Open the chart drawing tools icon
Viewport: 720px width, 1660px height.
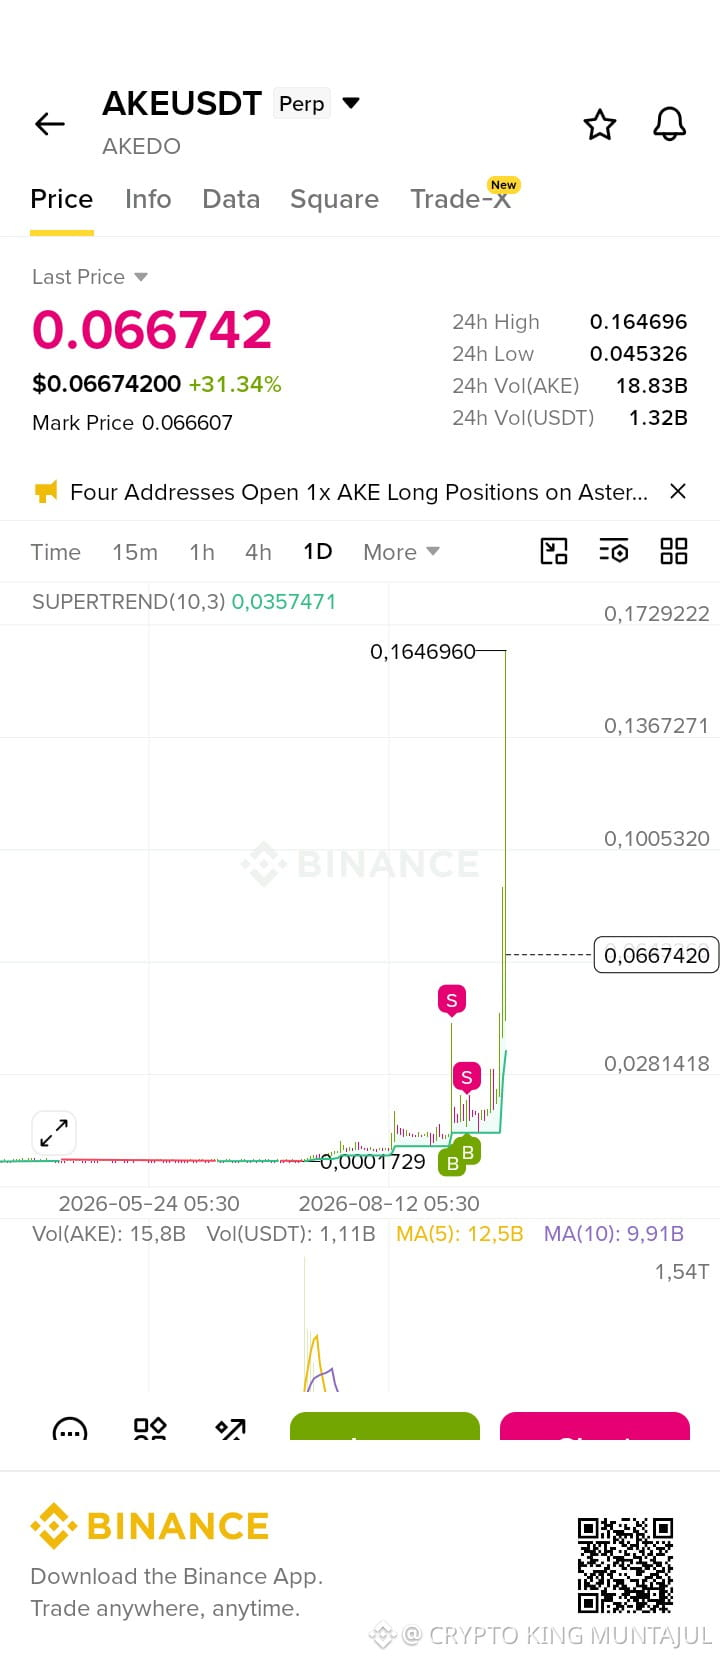pyautogui.click(x=554, y=551)
